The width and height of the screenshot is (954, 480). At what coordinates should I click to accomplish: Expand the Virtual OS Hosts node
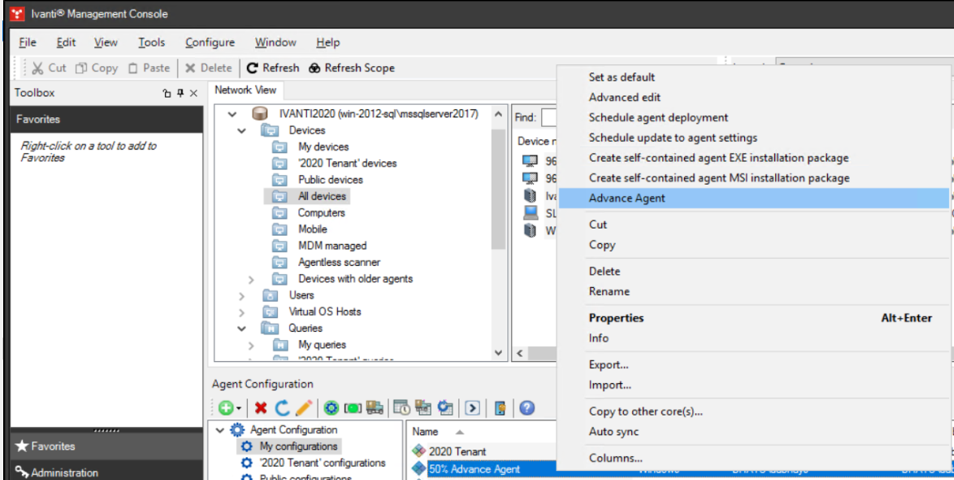pyautogui.click(x=242, y=311)
